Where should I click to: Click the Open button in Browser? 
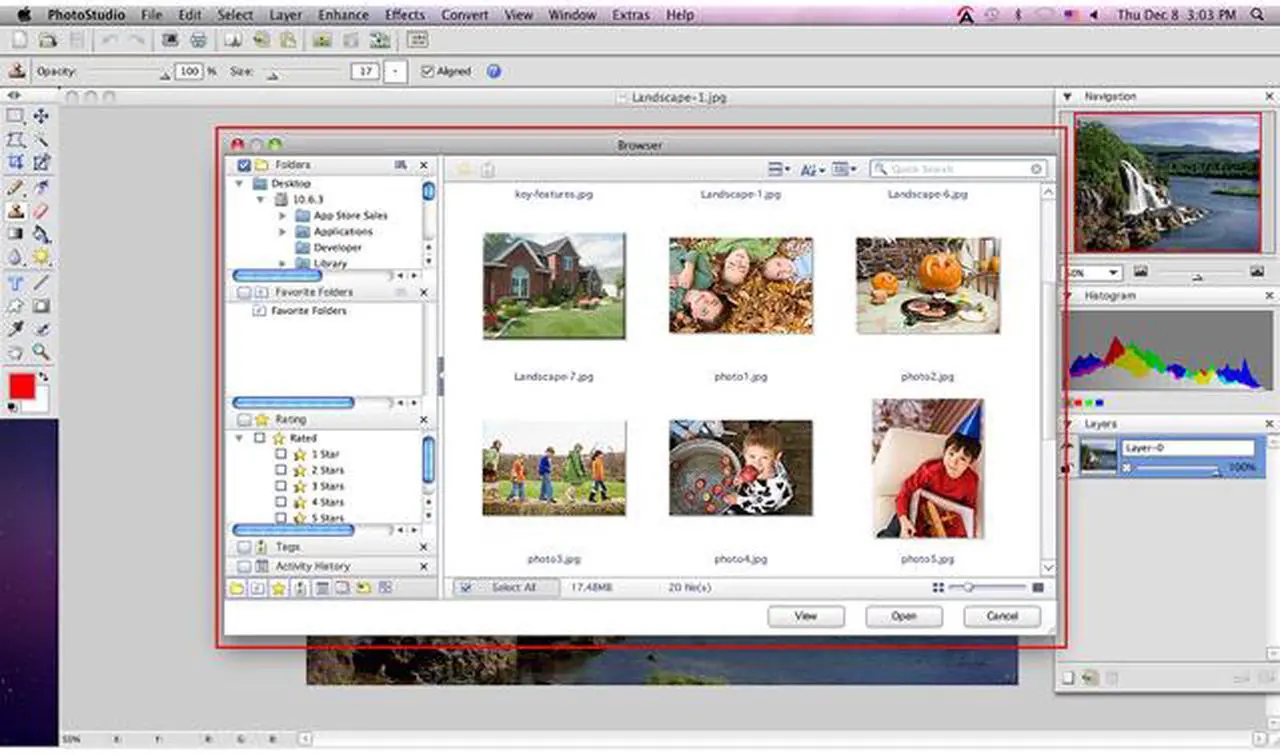click(903, 617)
